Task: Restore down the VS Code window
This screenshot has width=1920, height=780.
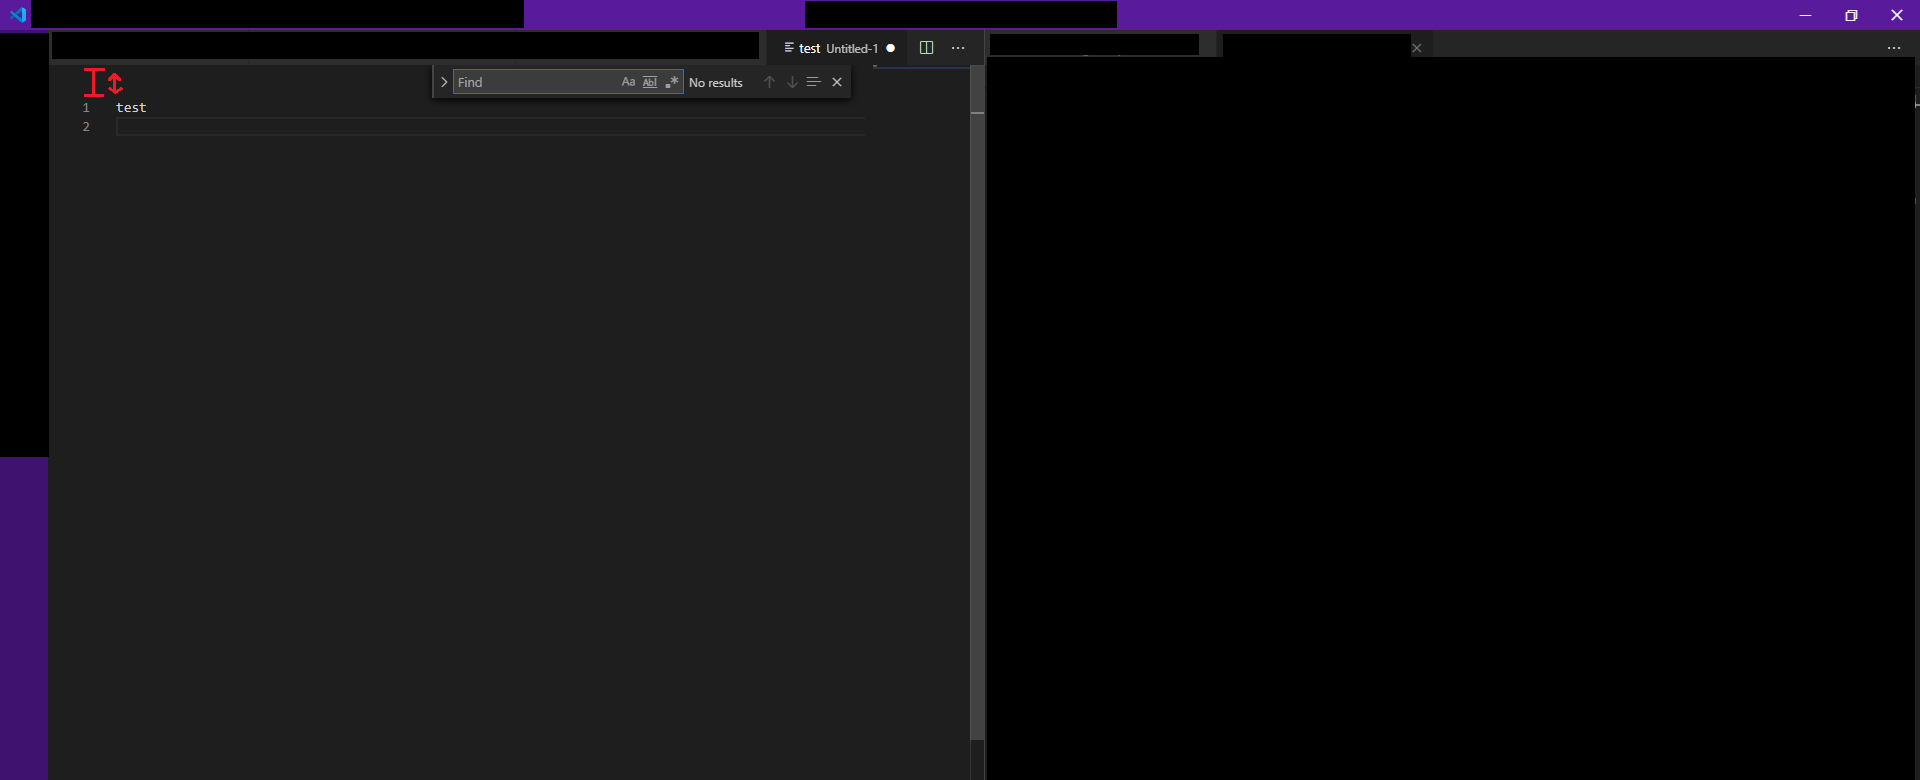Action: [x=1851, y=15]
